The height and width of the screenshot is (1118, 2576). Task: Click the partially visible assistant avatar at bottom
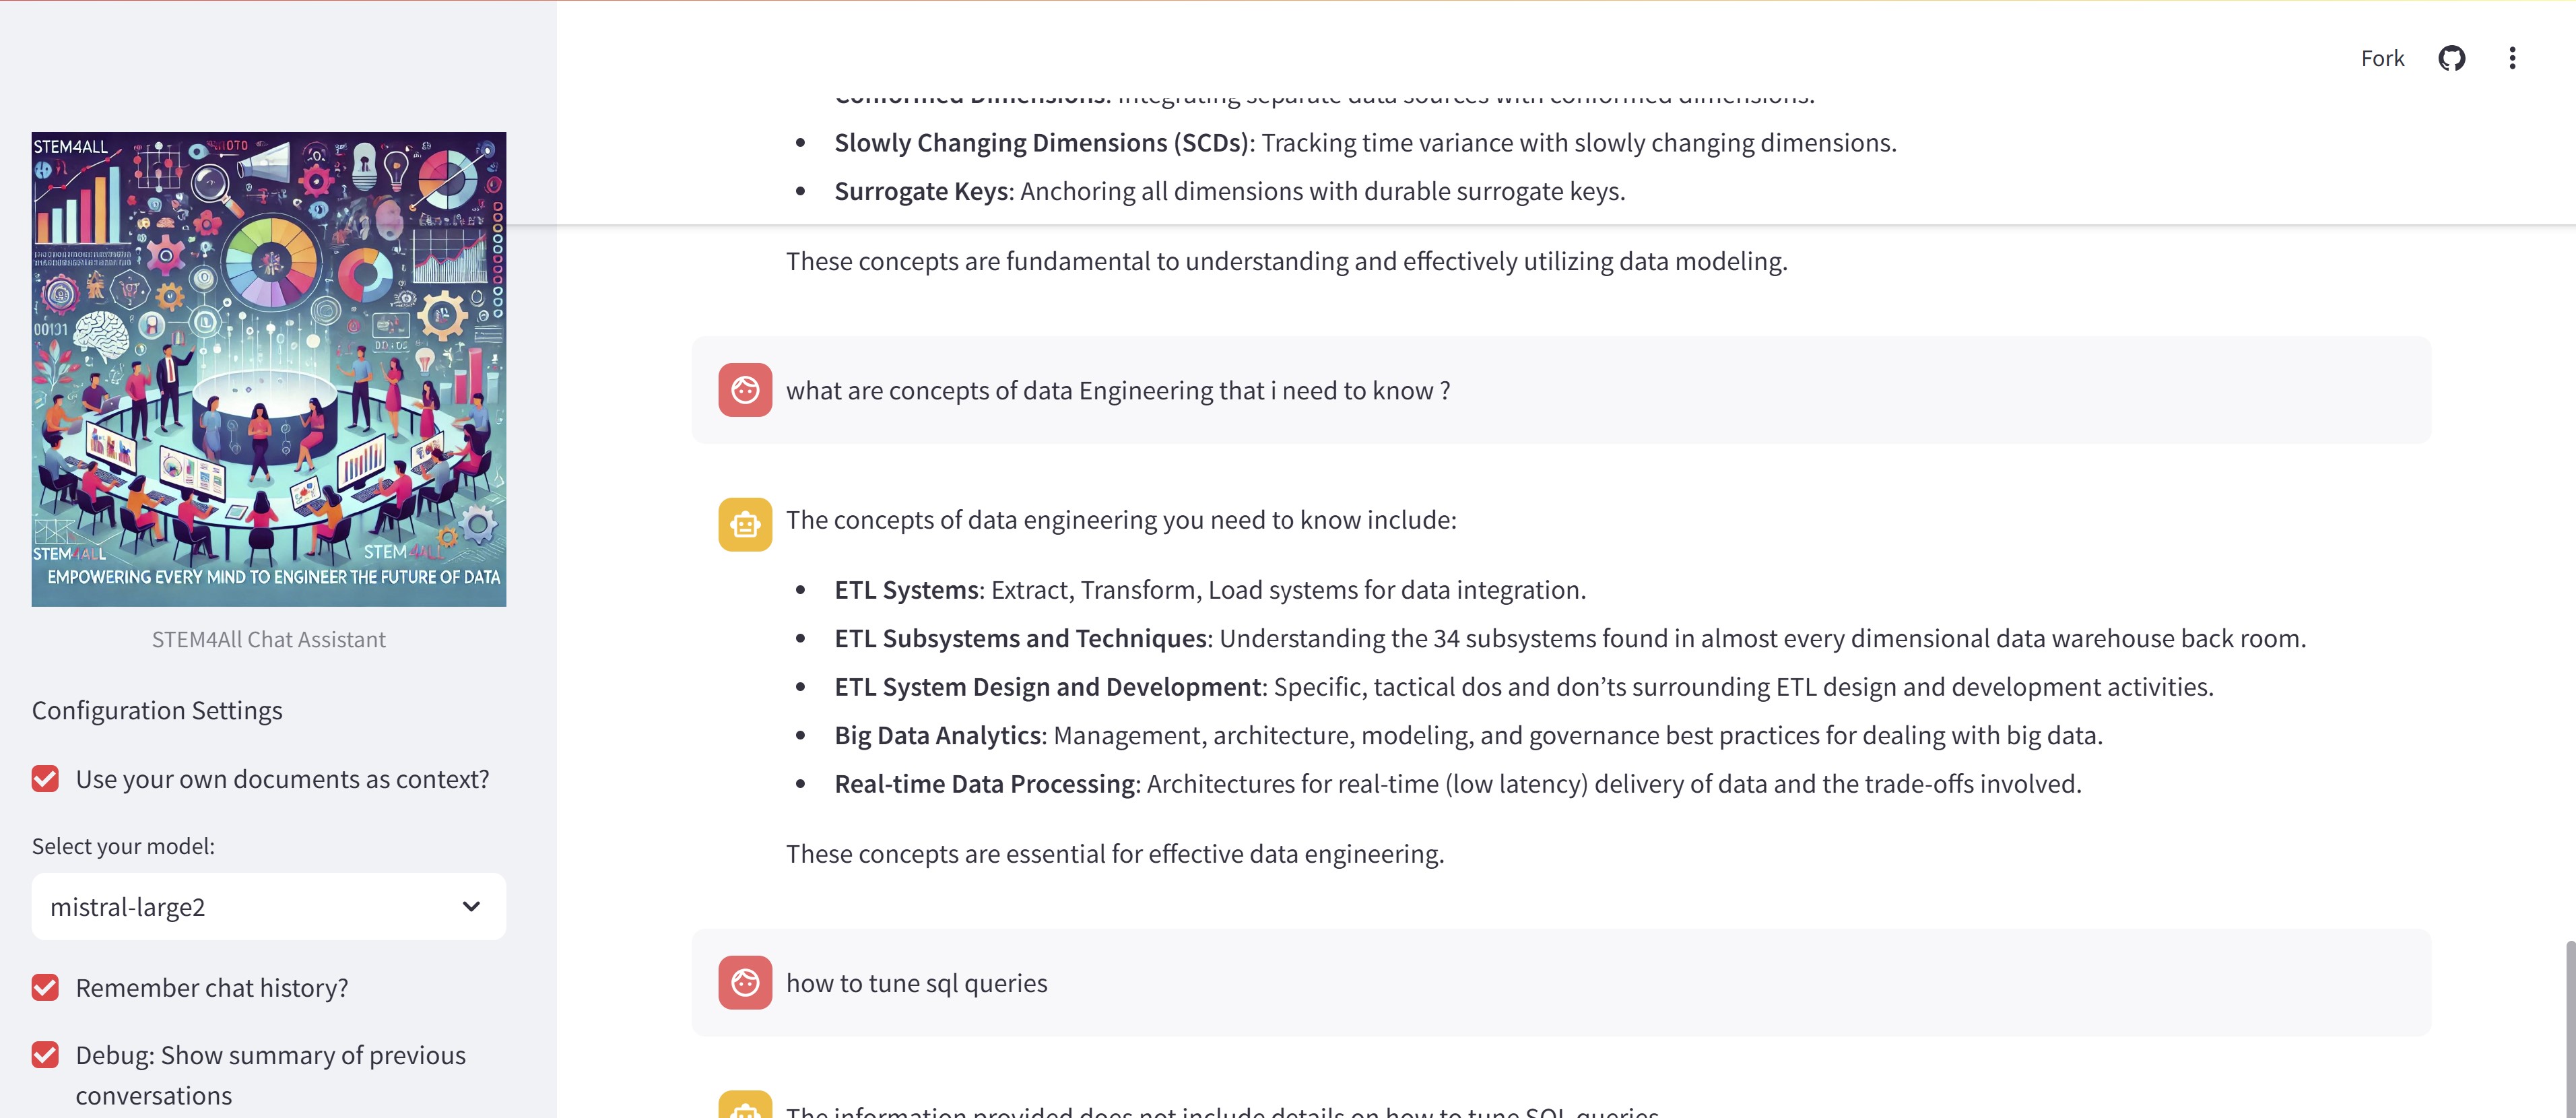point(745,1106)
